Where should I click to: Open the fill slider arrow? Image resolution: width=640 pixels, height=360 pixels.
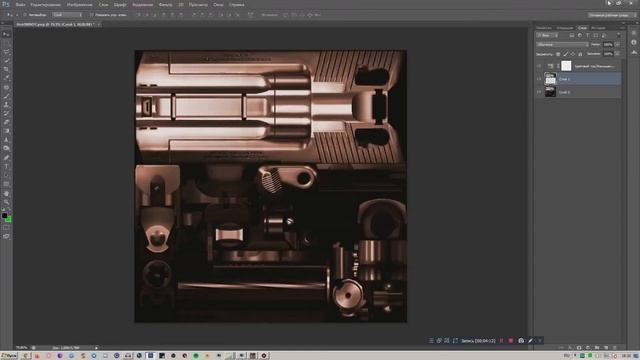617,53
